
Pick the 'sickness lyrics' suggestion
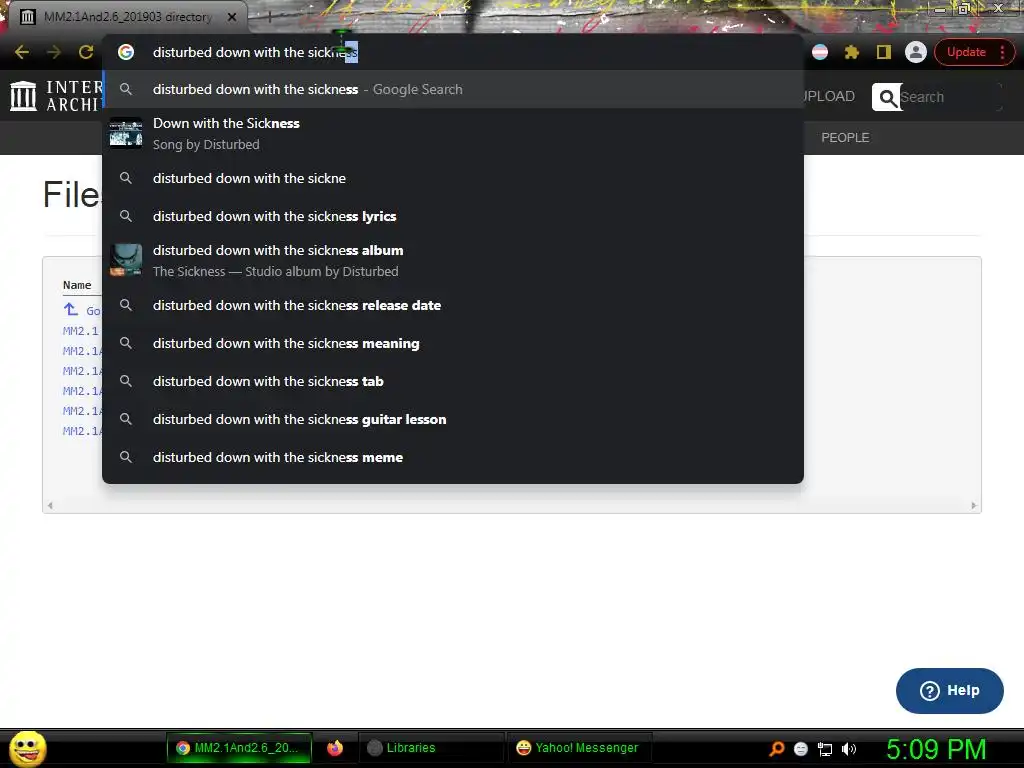[x=453, y=216]
